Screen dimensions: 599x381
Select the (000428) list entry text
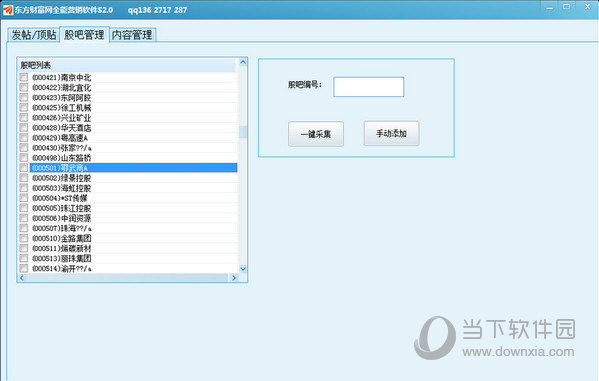click(62, 128)
